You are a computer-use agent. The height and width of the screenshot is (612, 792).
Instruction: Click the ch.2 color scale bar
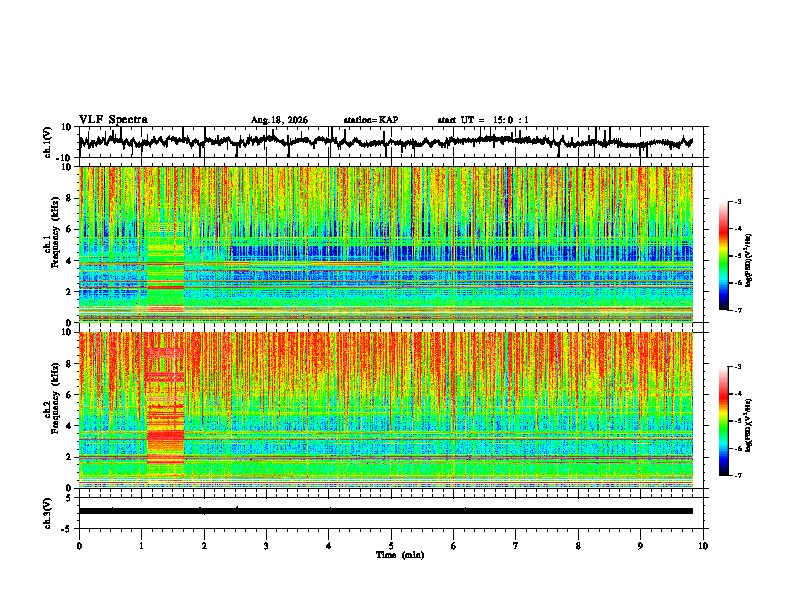click(723, 421)
